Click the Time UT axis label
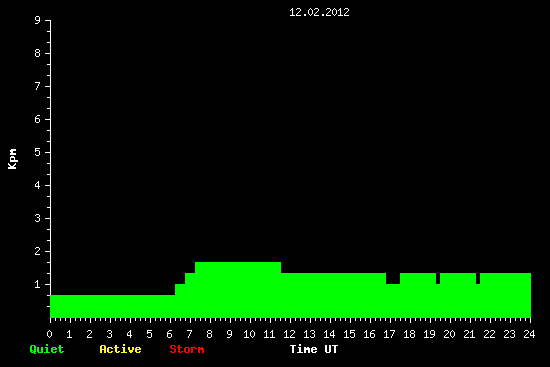Viewport: 550px width, 367px height. [x=314, y=349]
